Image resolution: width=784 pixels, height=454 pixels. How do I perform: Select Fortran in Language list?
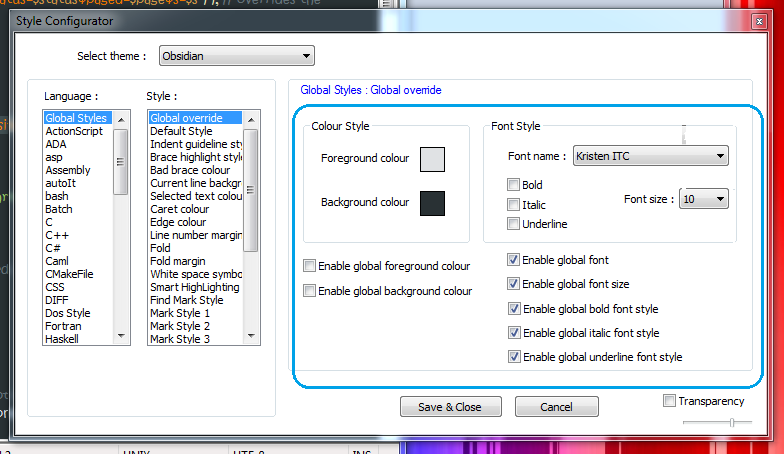point(78,326)
